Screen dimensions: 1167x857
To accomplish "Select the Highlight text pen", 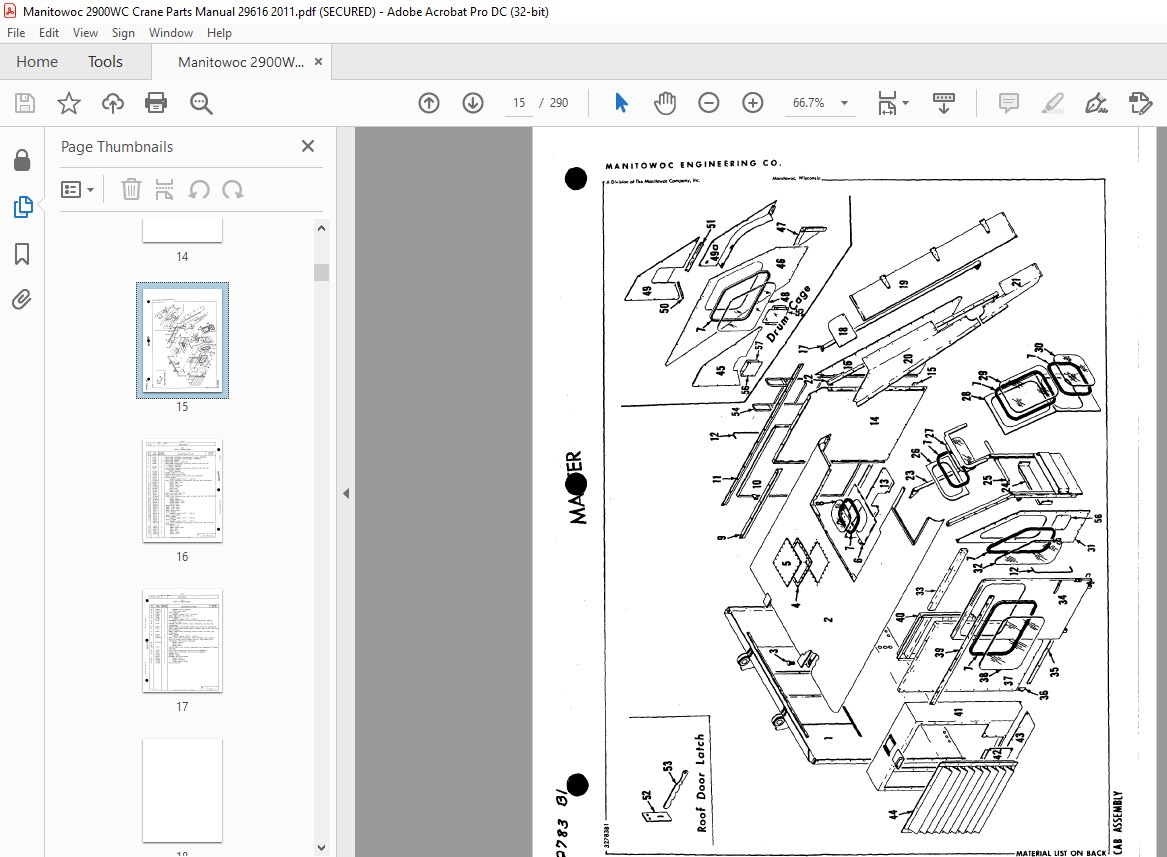I will (x=1052, y=103).
